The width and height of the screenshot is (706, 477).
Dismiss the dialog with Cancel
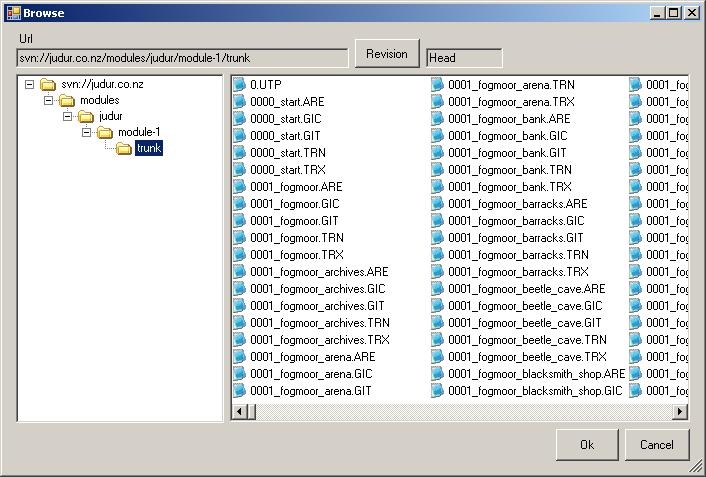tap(657, 445)
